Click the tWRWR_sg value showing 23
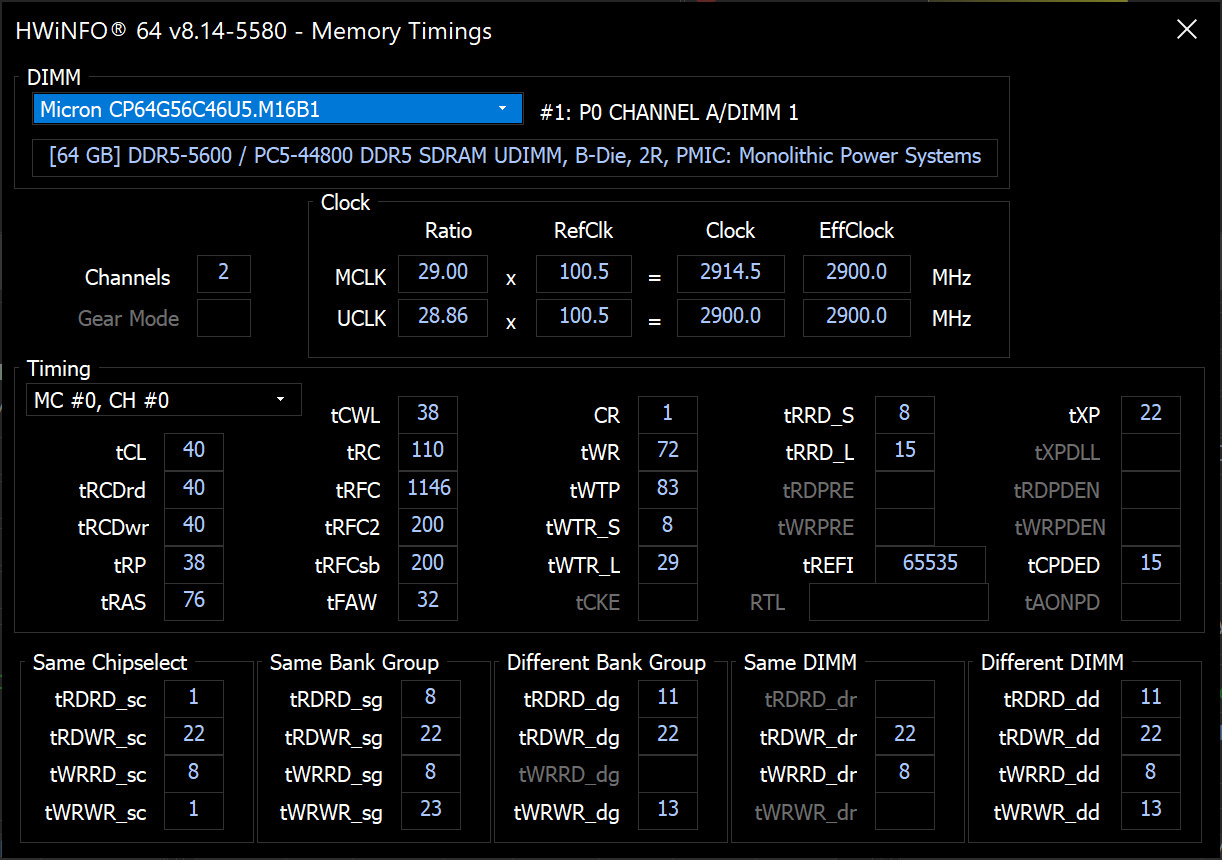 430,810
